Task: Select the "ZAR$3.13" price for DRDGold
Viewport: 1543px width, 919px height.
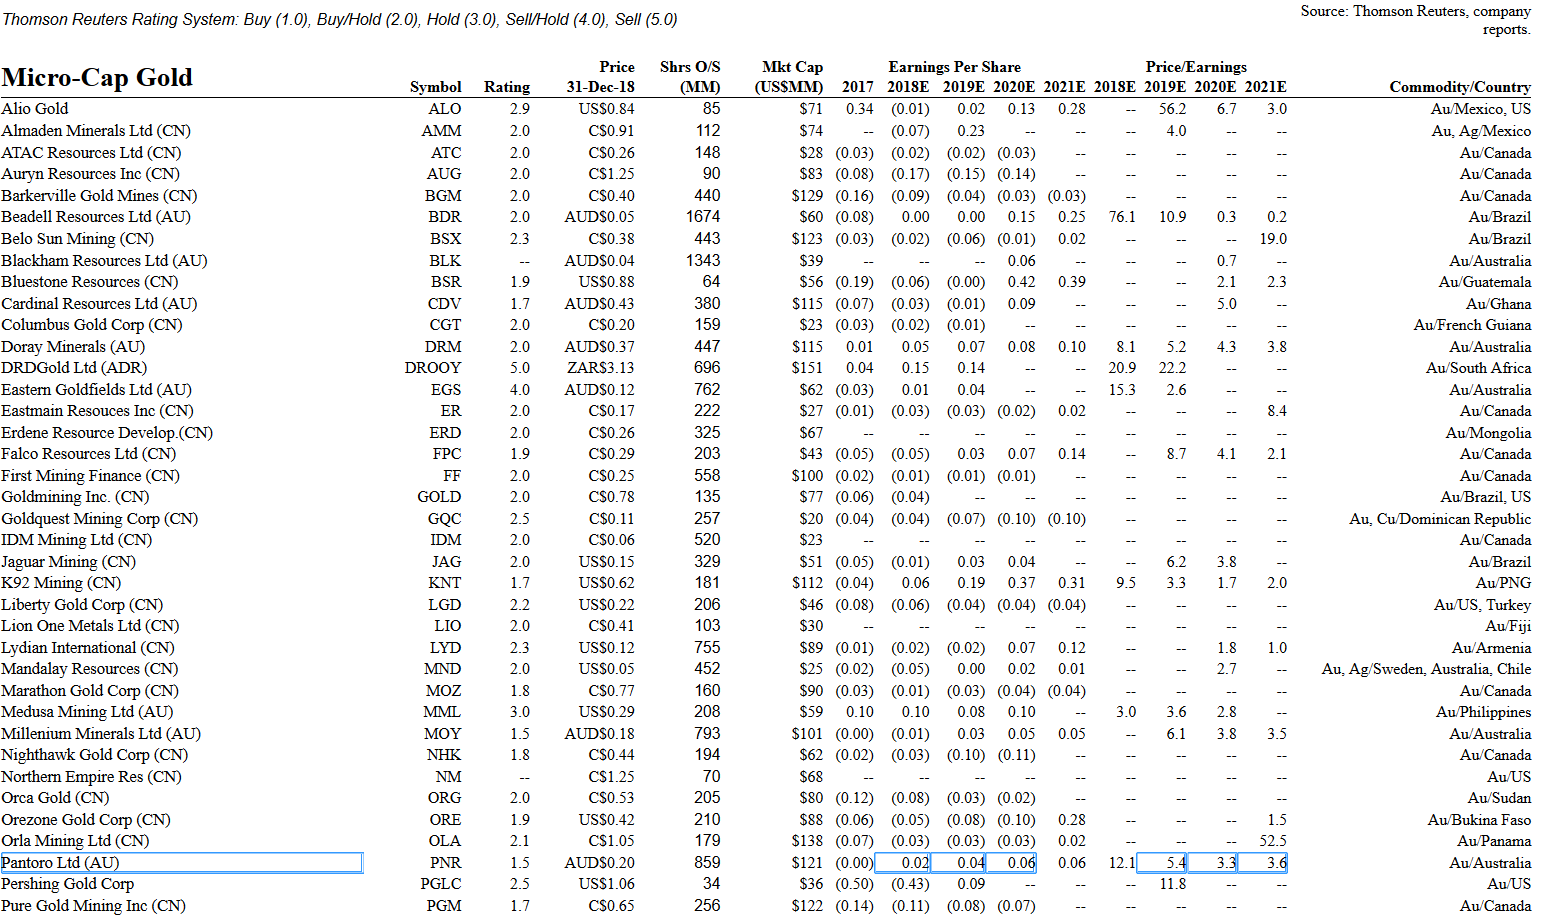Action: (600, 368)
